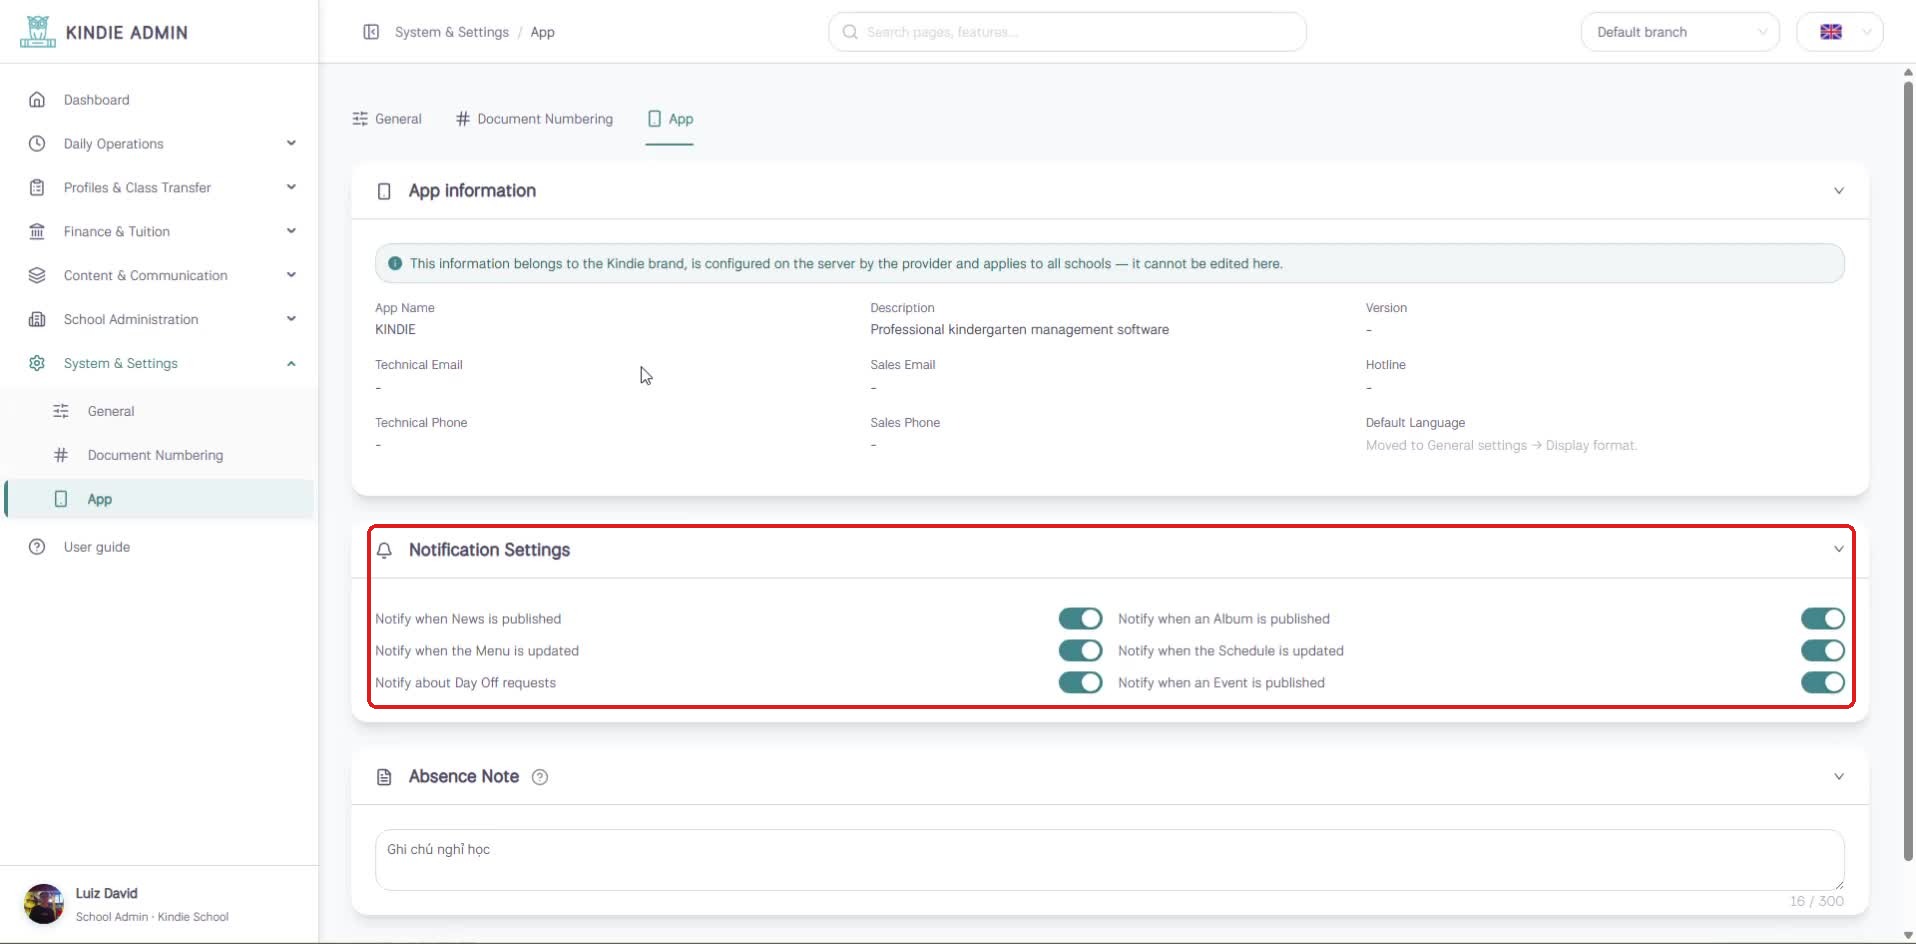Click the School Administration building icon
Screen dimensions: 1916x944
[x=37, y=319]
